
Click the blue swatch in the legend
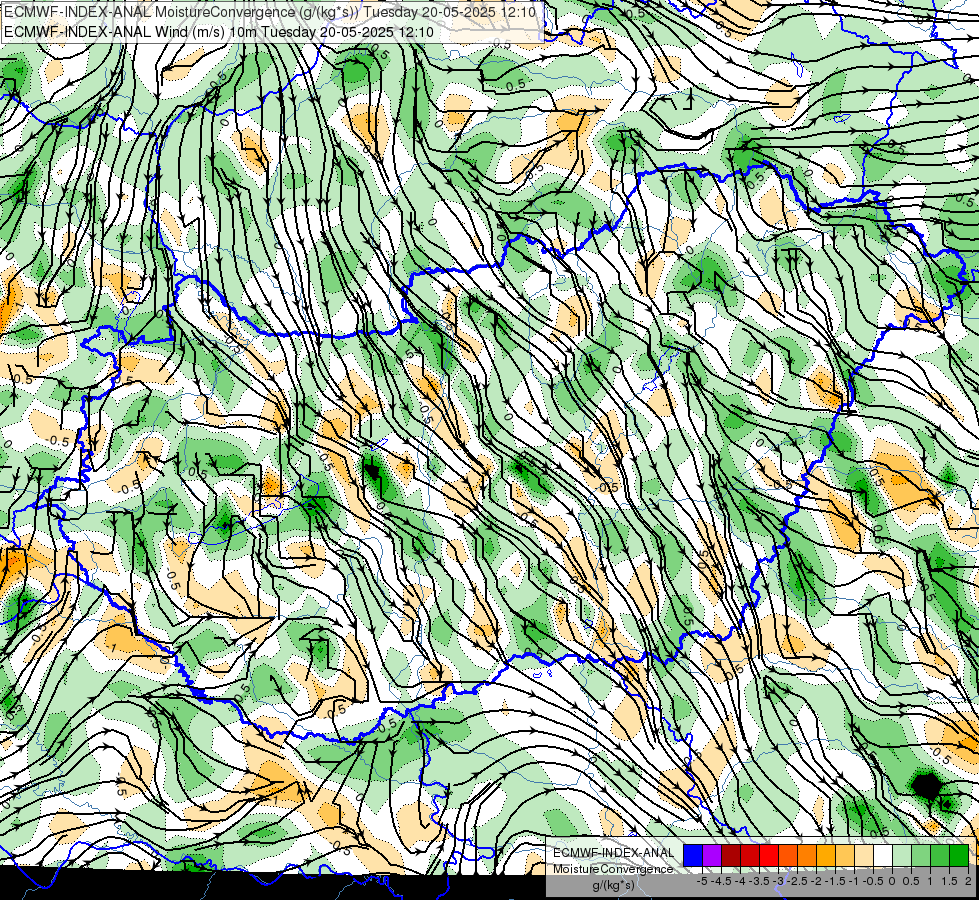click(x=693, y=855)
